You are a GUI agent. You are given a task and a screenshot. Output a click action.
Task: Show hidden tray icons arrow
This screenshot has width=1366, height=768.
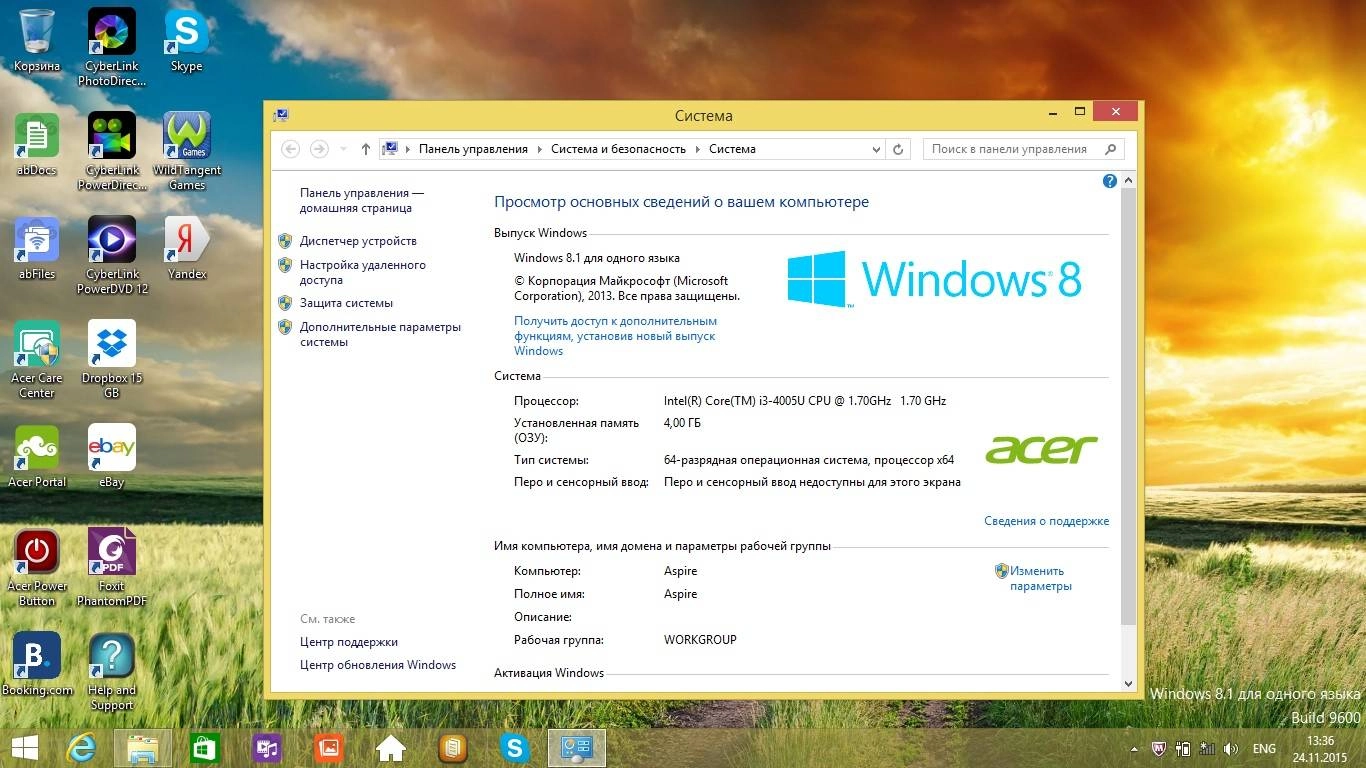1134,749
